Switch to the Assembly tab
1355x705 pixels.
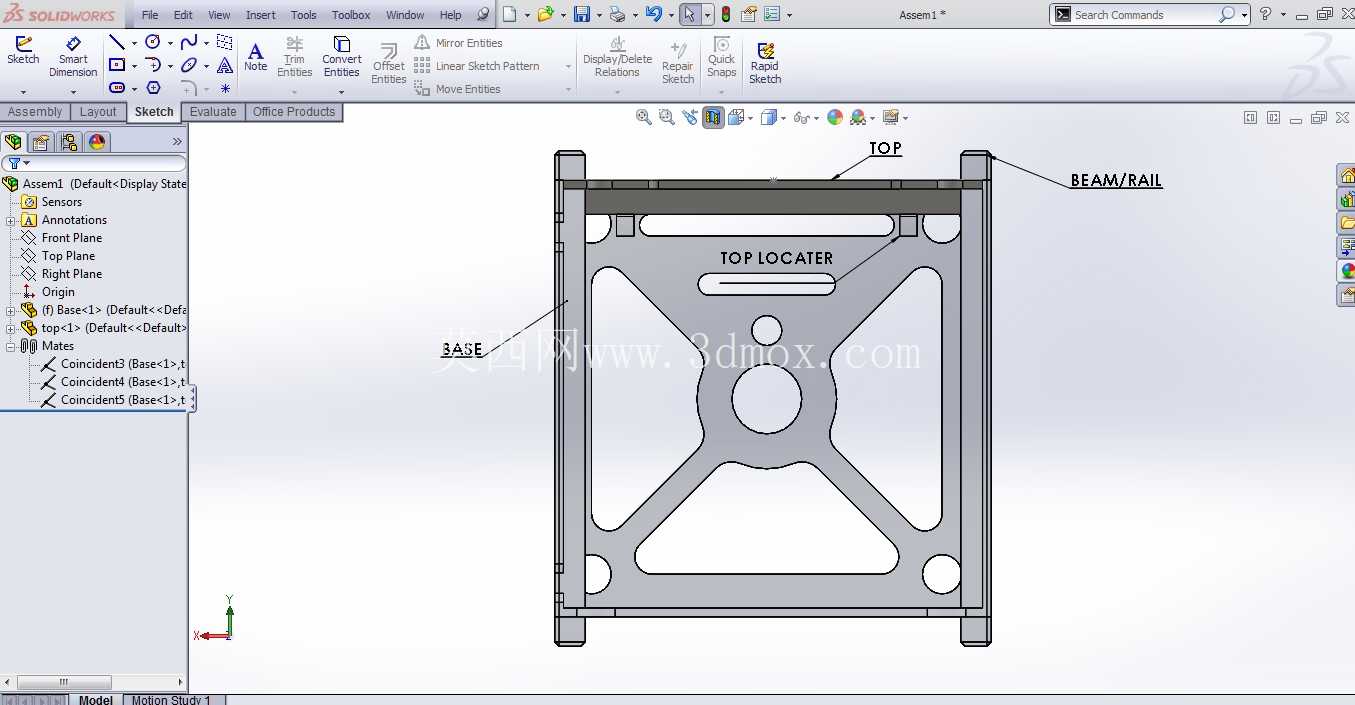click(x=35, y=112)
